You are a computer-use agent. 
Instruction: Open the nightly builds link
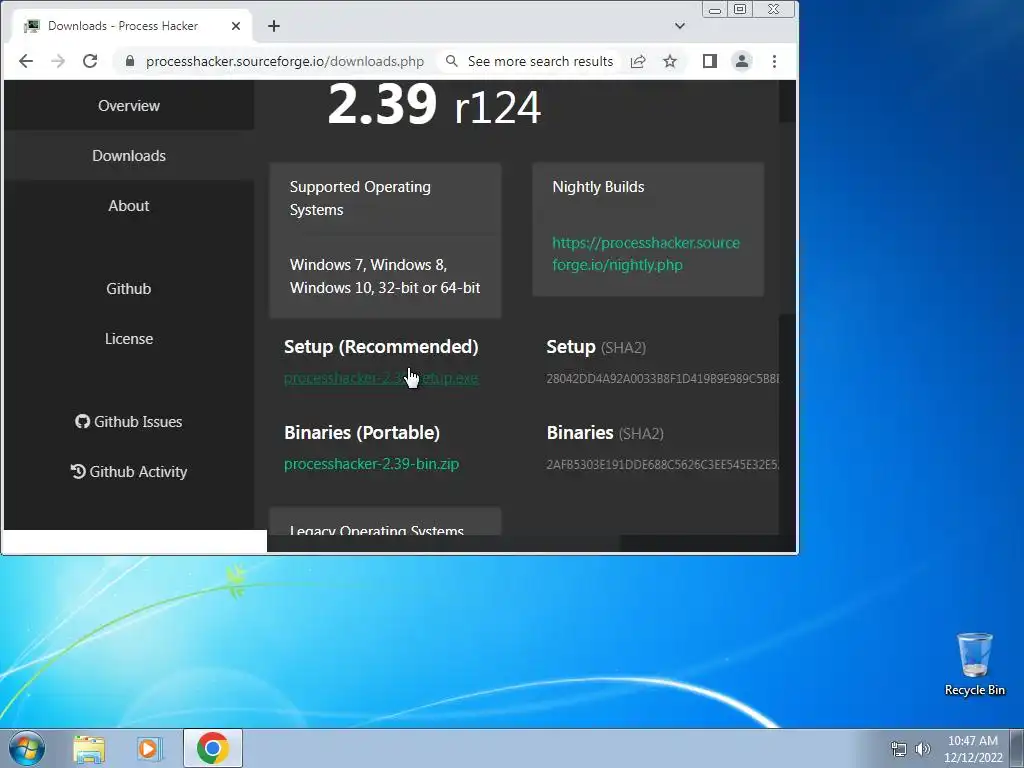646,254
